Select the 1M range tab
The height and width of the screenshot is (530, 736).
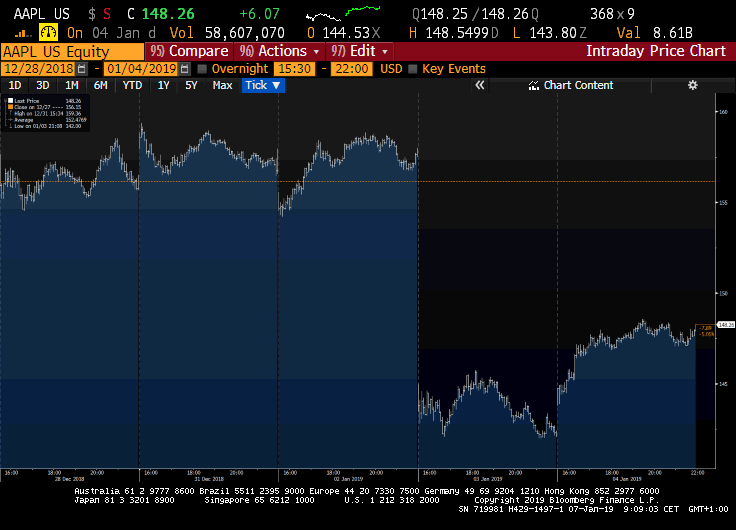[71, 85]
